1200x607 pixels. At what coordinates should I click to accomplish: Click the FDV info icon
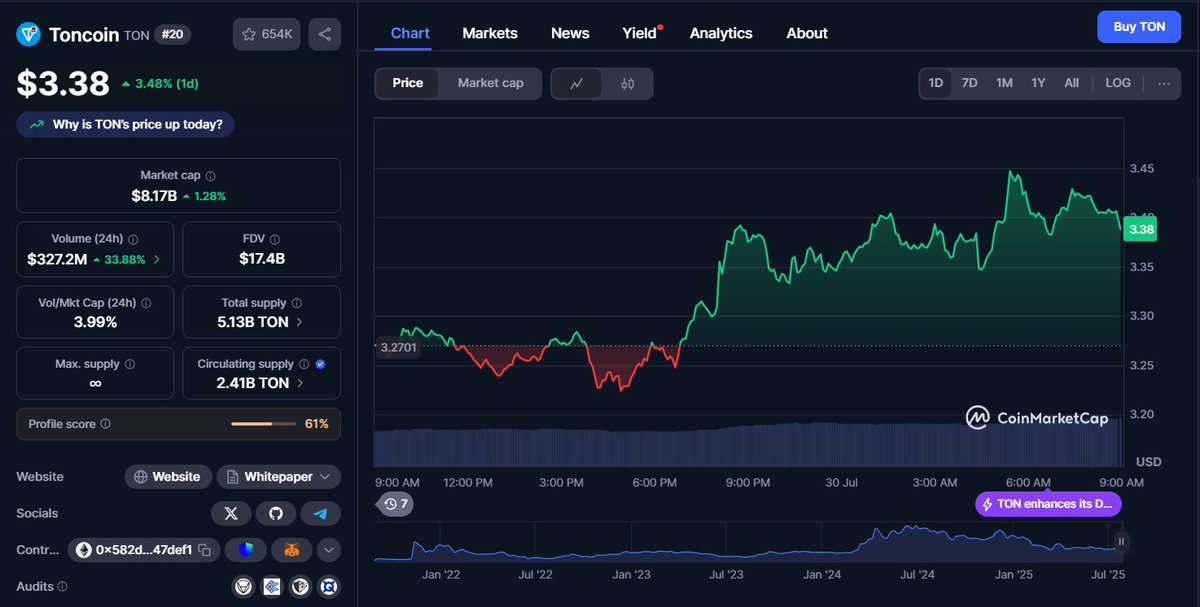point(275,240)
